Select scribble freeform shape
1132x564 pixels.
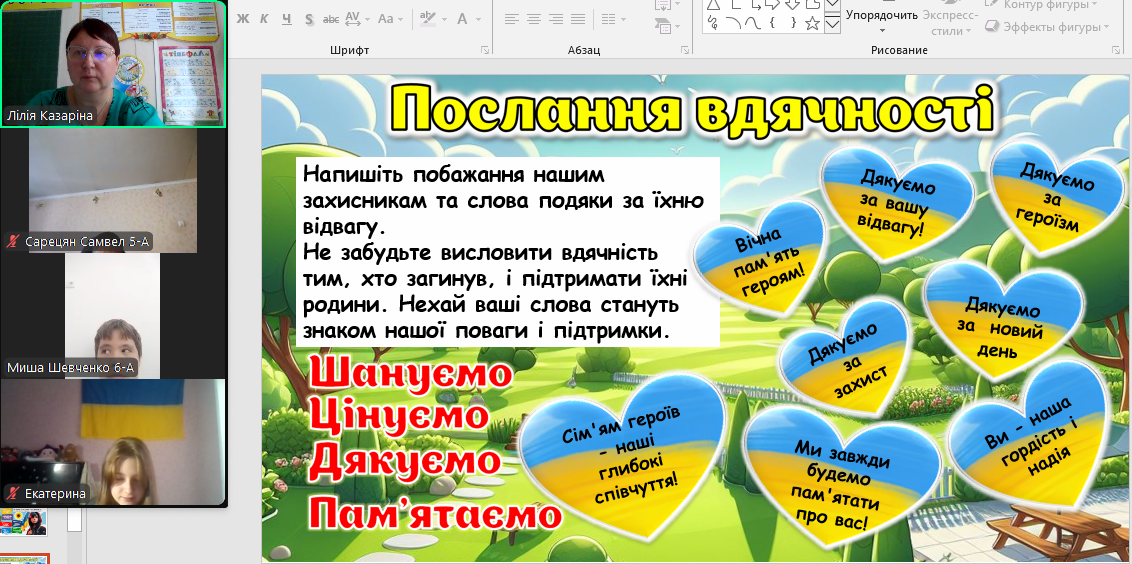click(713, 23)
